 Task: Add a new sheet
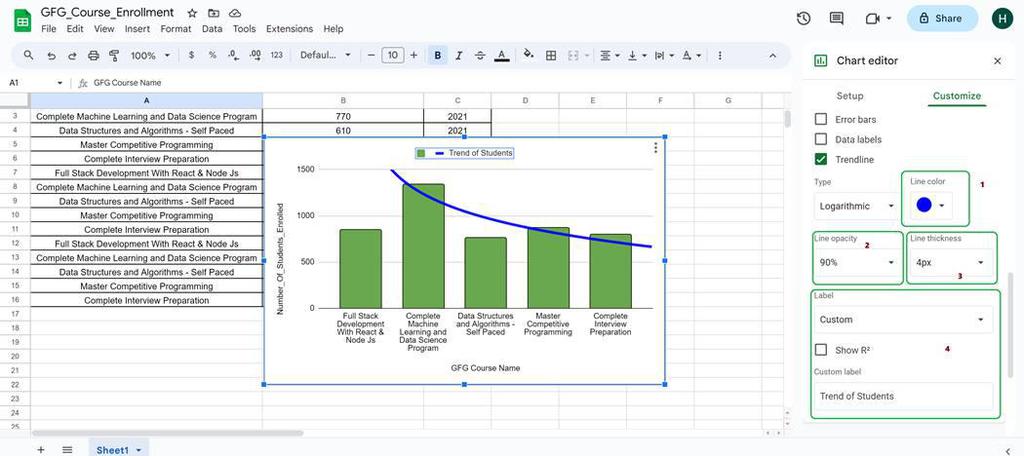coord(40,449)
